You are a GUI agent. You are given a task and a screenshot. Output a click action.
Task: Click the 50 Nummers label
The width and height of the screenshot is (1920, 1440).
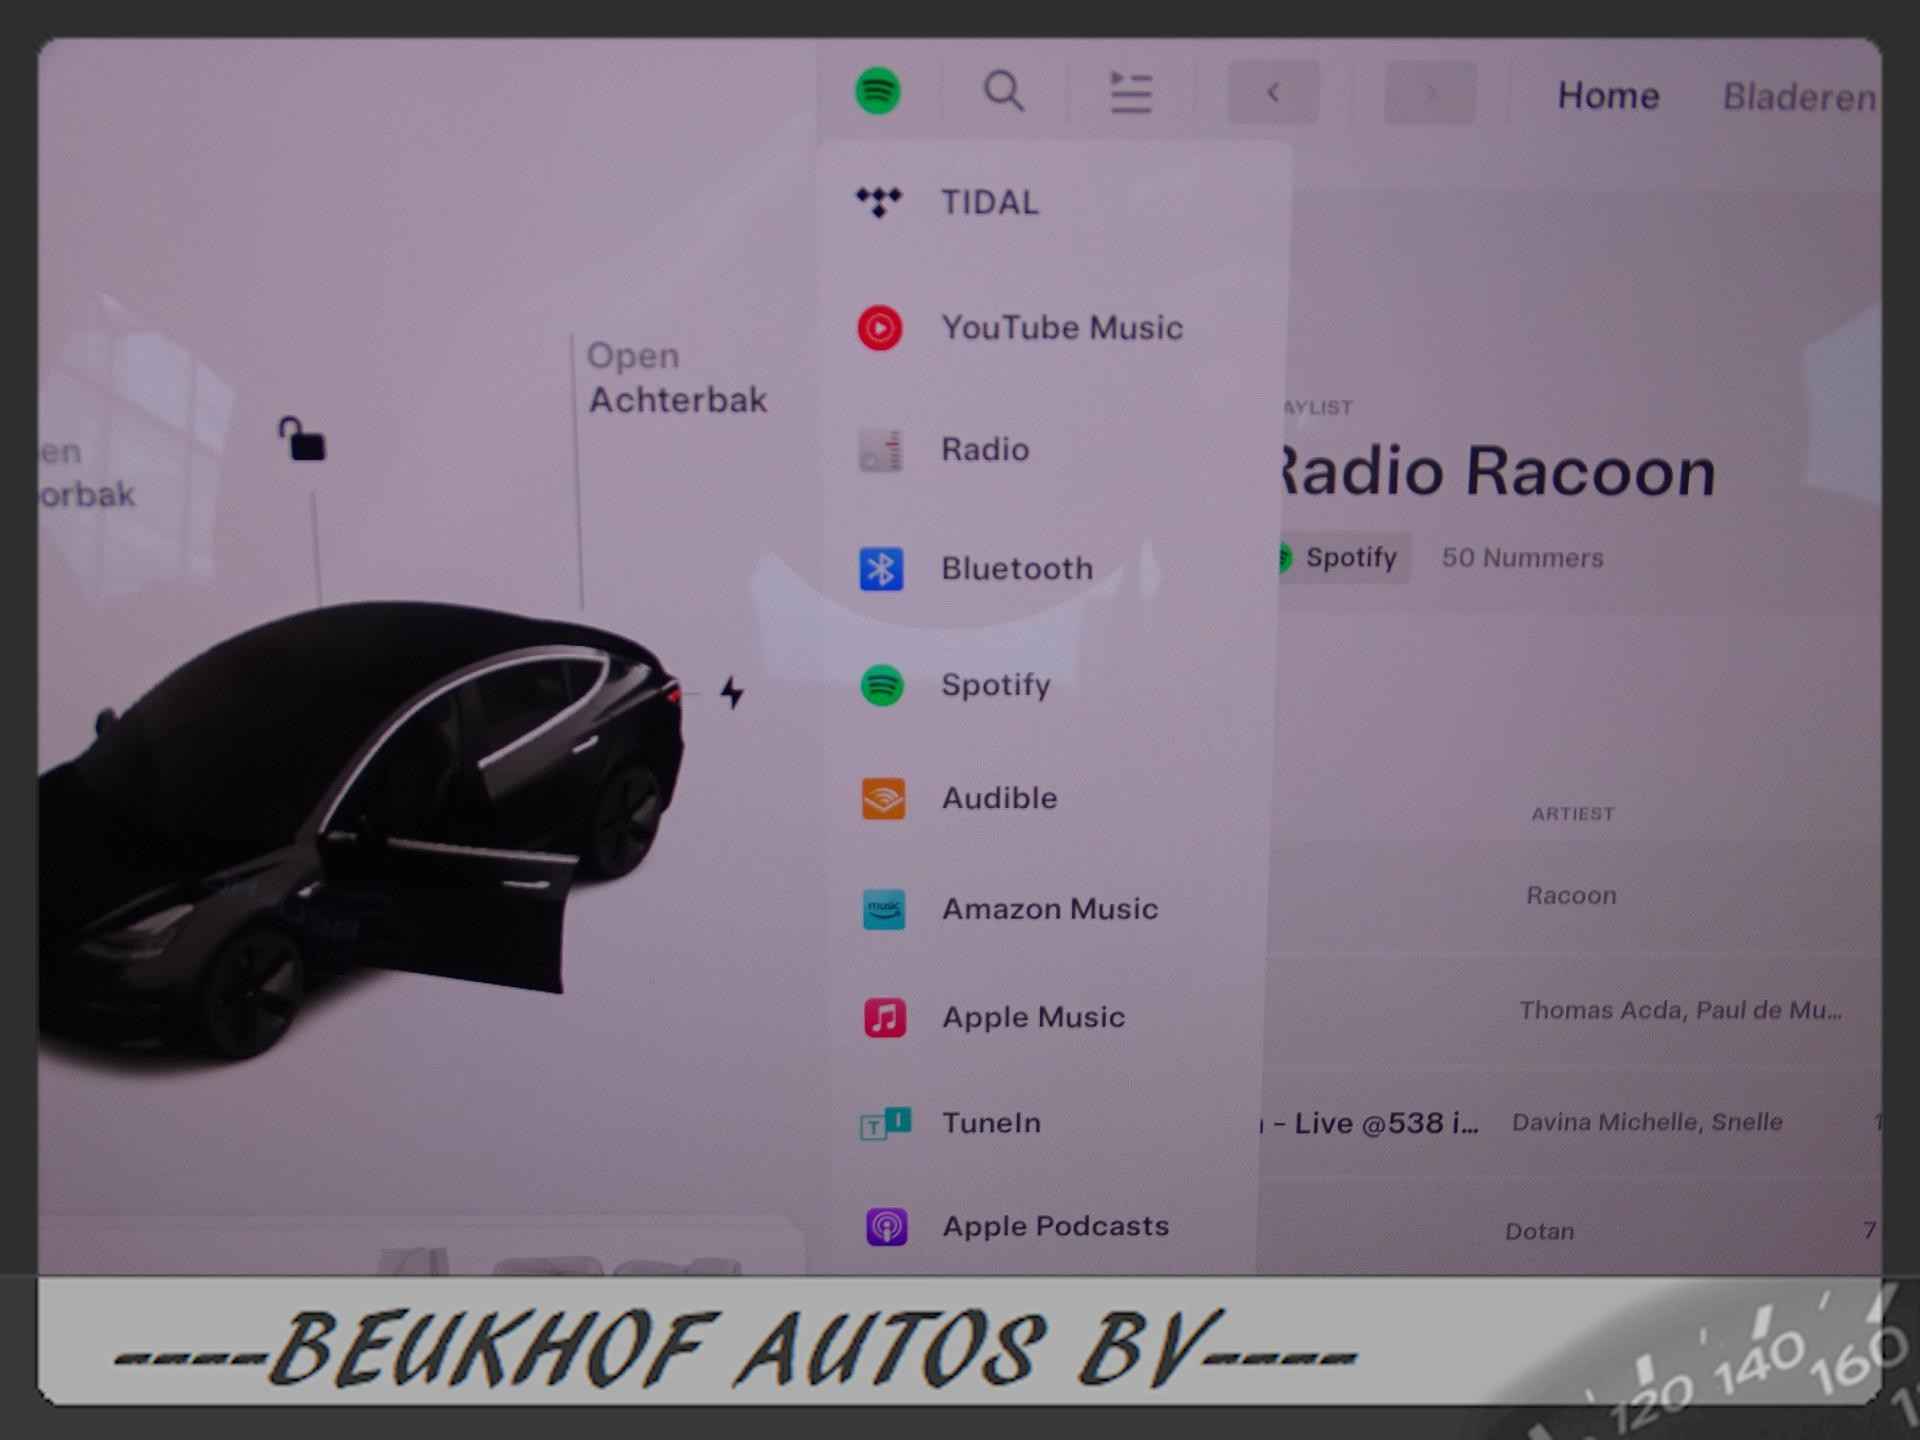1522,558
